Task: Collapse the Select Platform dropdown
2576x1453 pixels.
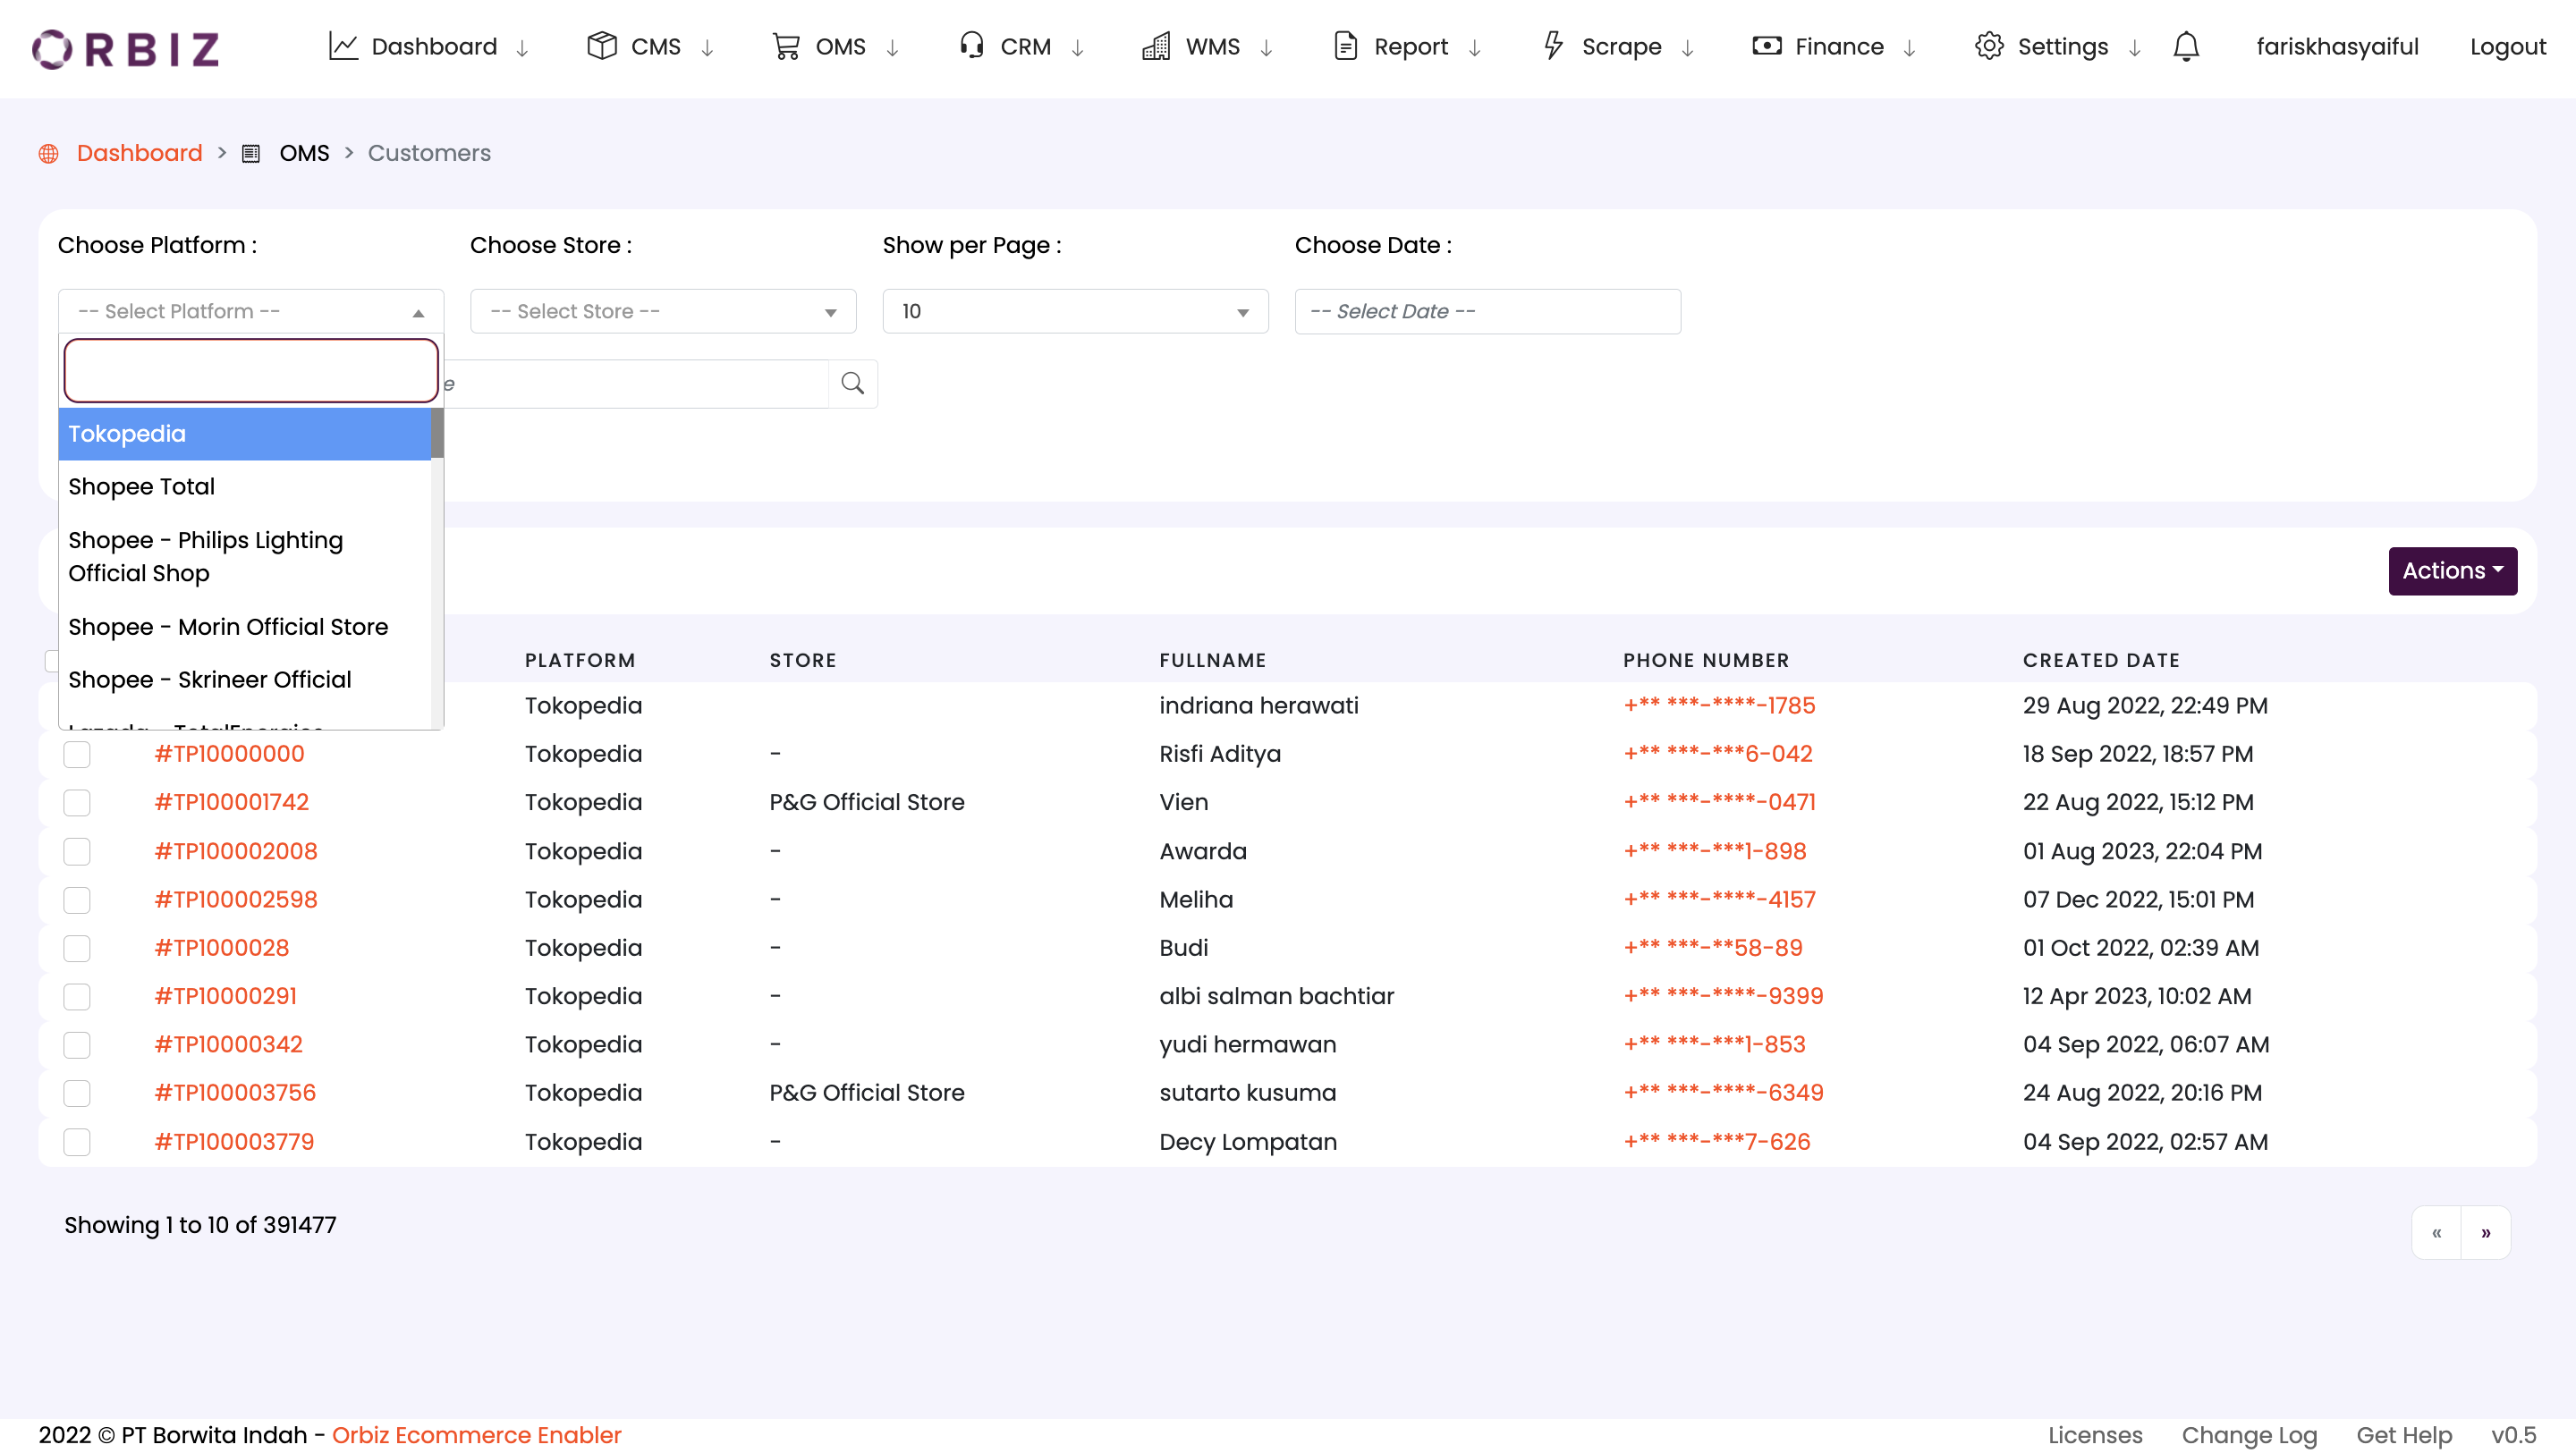Action: pyautogui.click(x=251, y=311)
